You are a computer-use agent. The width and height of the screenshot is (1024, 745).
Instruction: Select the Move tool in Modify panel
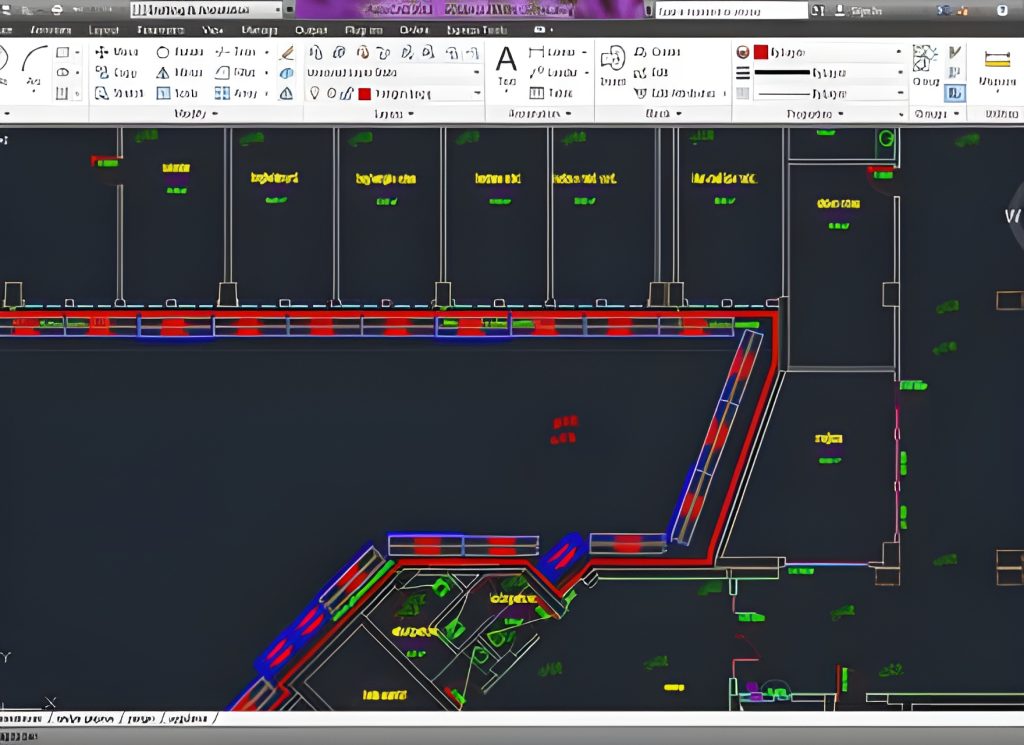tap(102, 51)
